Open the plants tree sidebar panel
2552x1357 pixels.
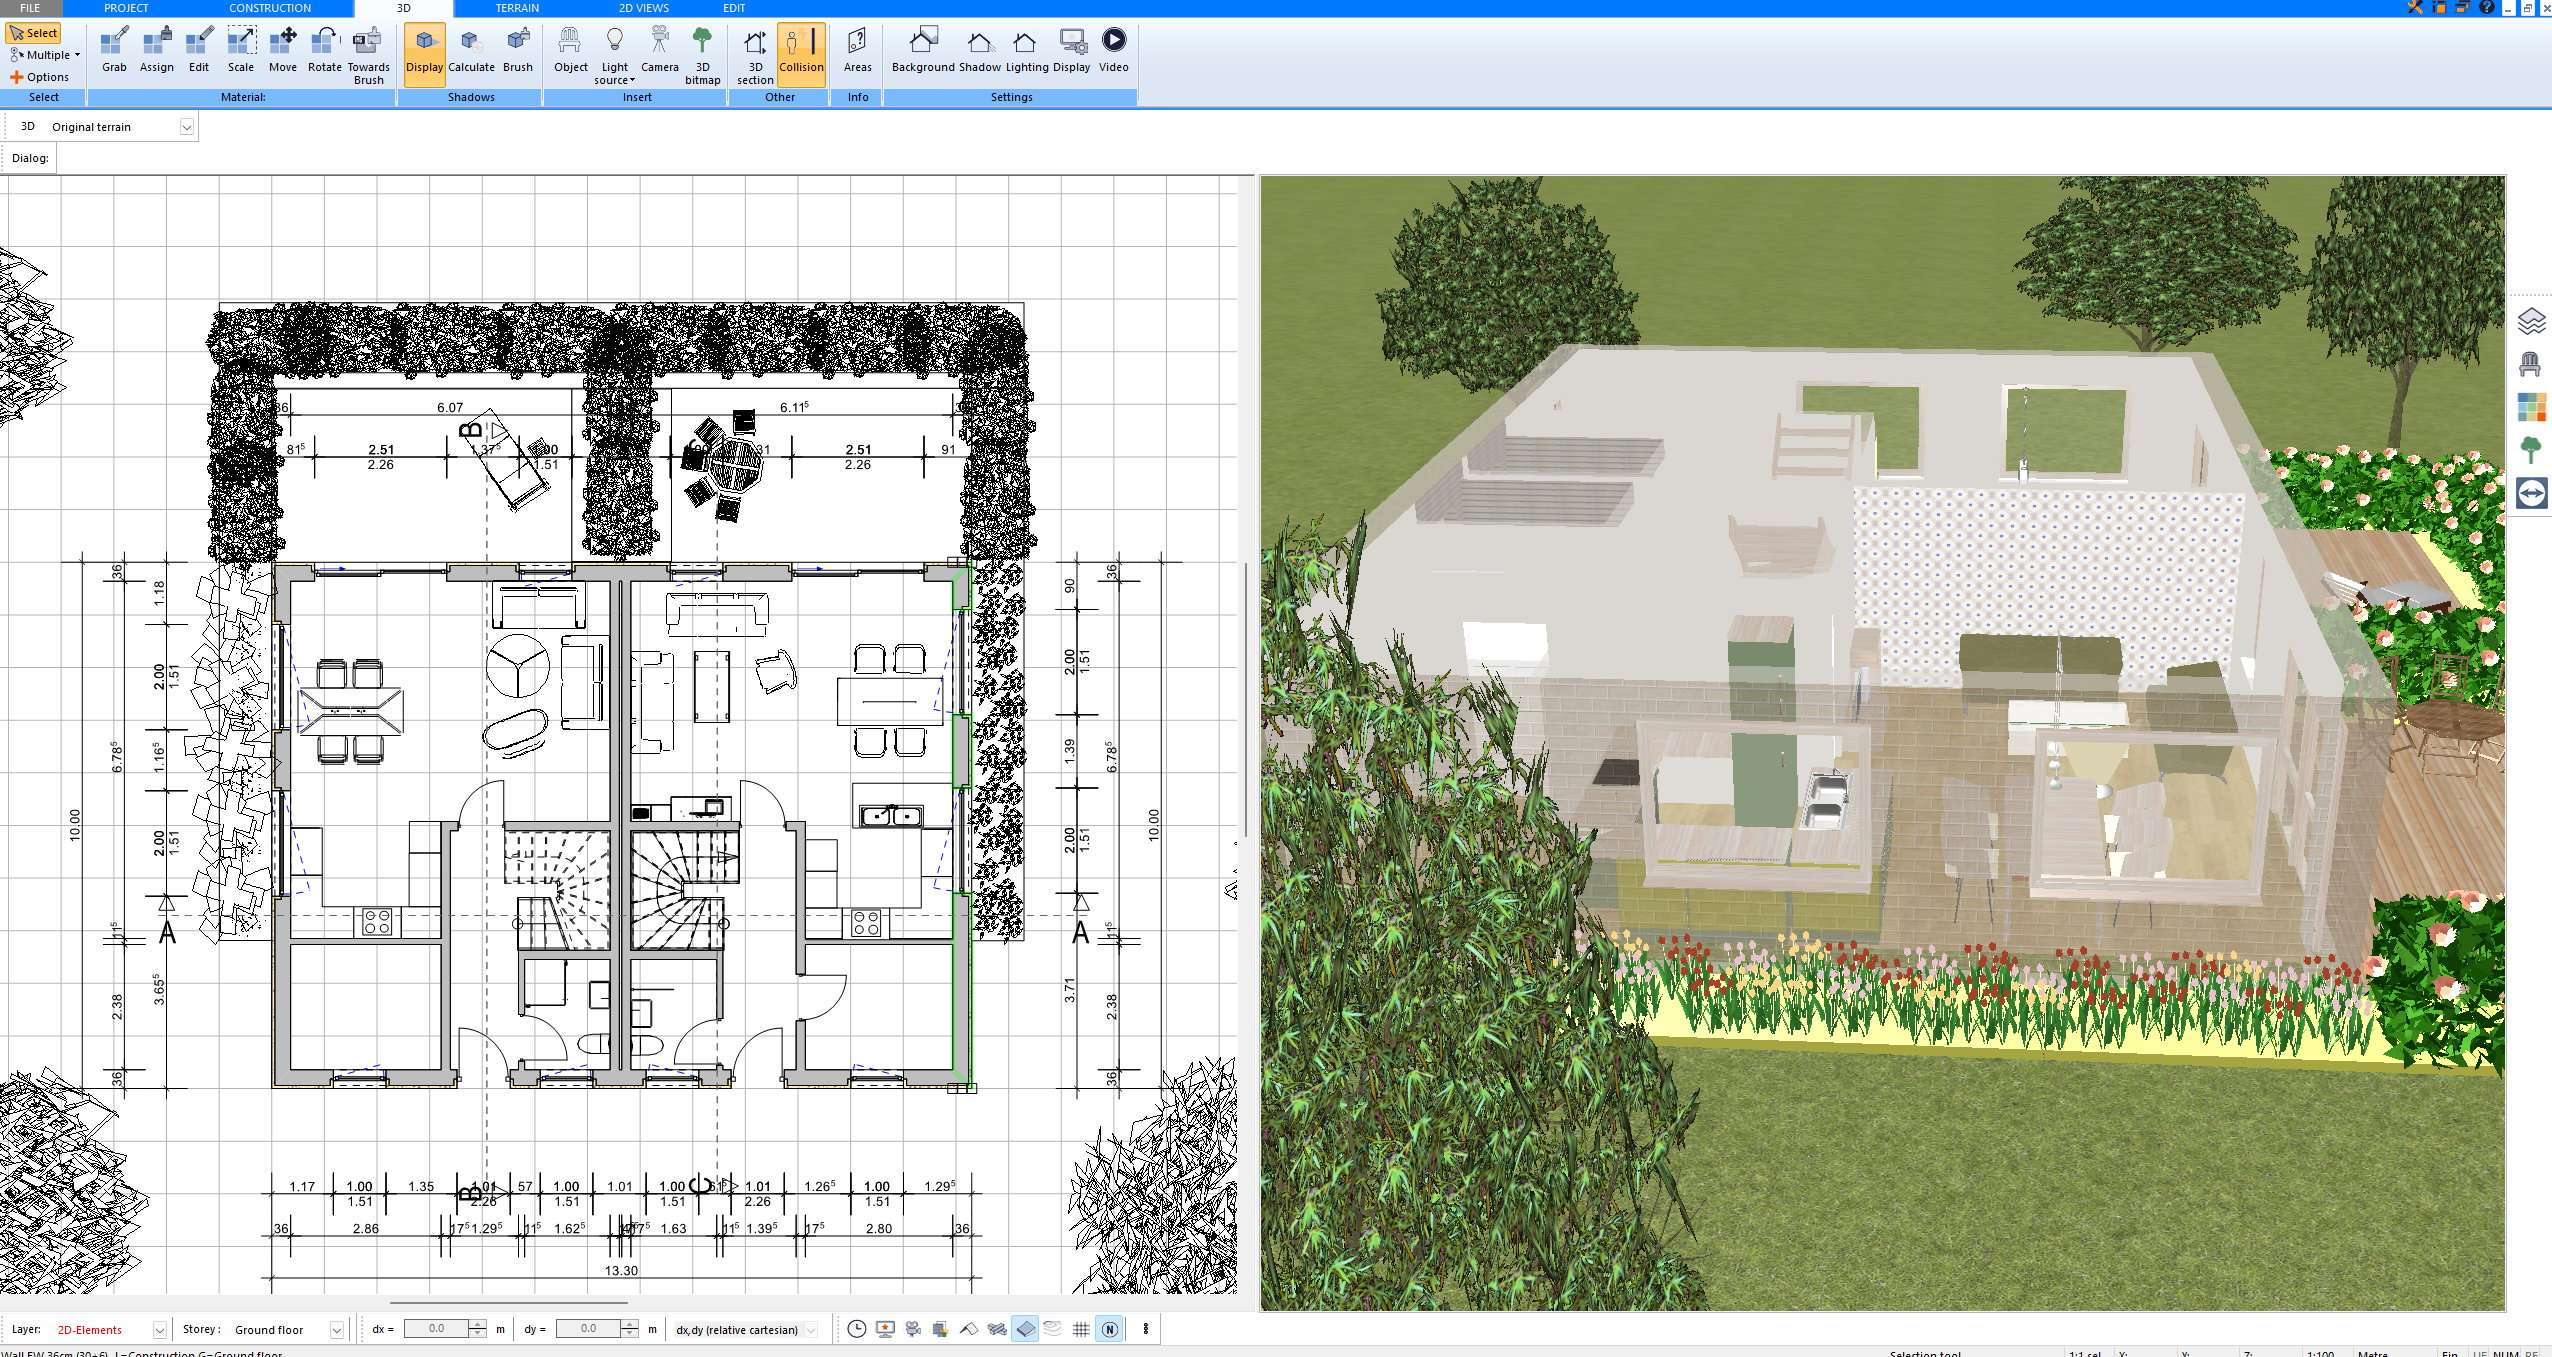(2531, 450)
